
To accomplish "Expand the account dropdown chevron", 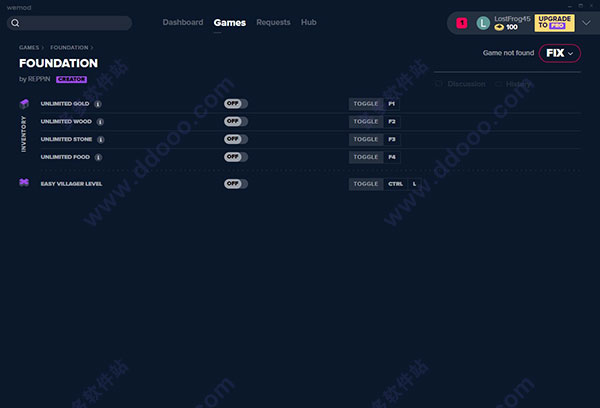I will 586,23.
